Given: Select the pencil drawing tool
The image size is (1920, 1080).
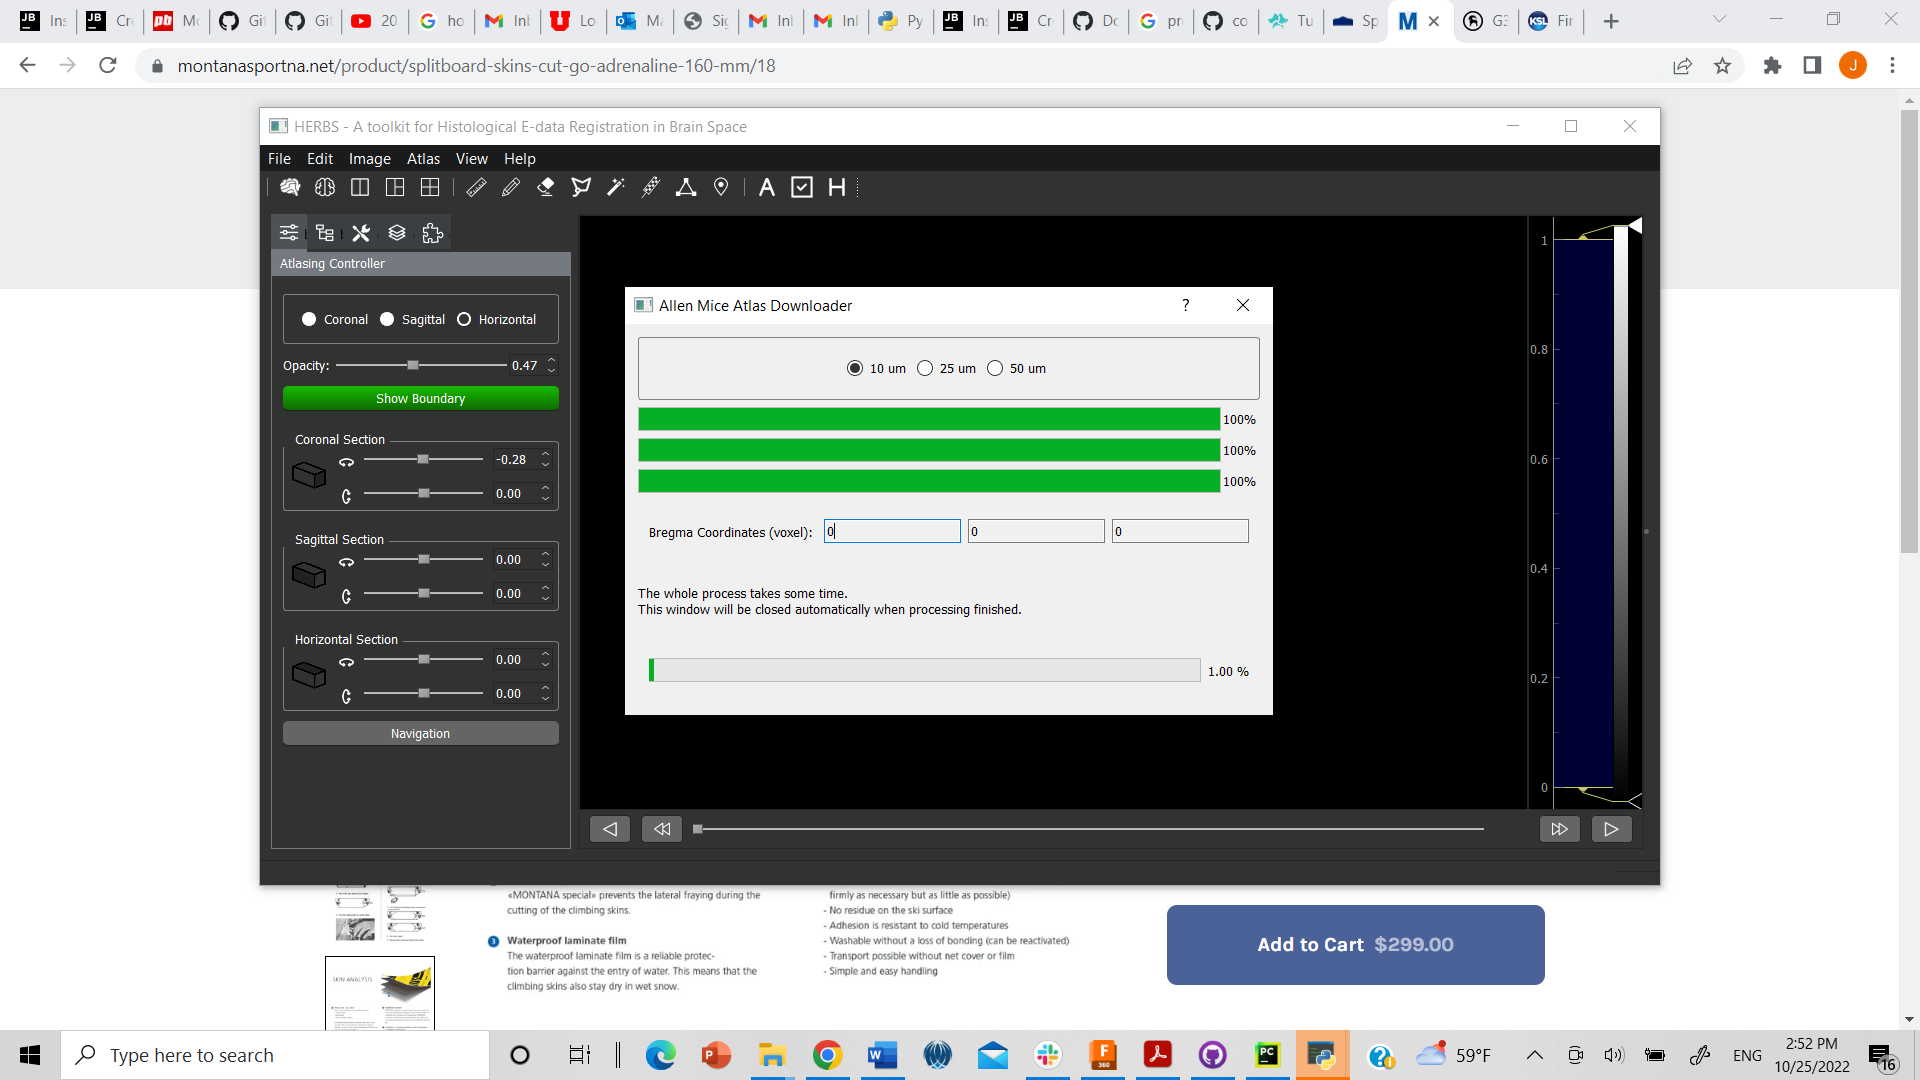Looking at the screenshot, I should 511,187.
